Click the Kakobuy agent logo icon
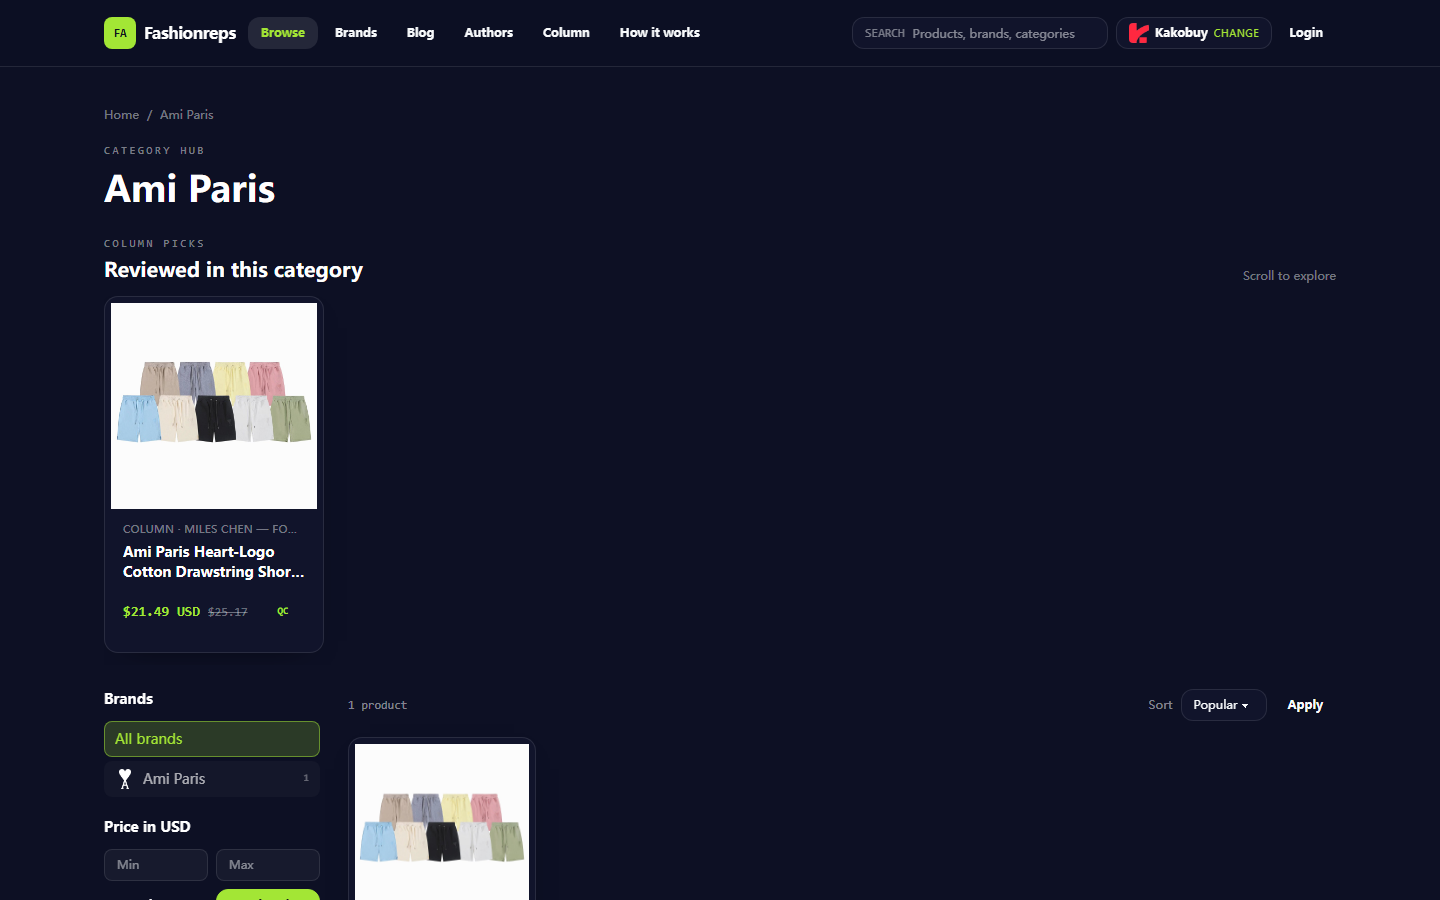 click(1138, 33)
